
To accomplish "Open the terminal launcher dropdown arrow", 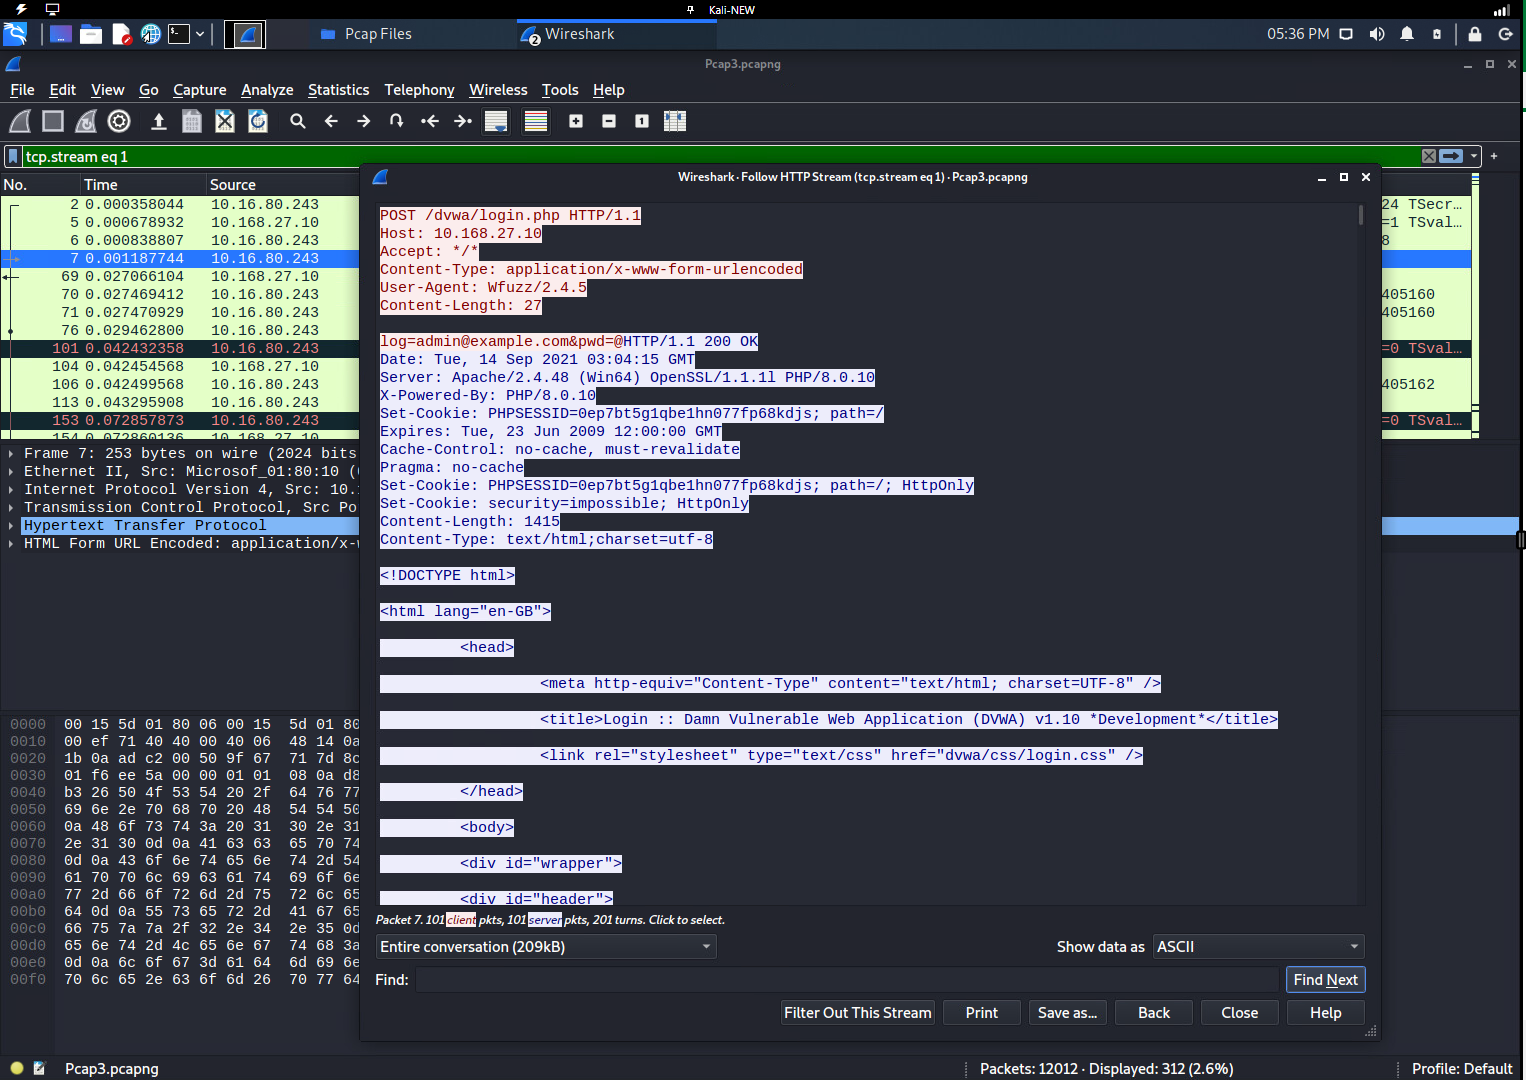I will click(x=200, y=34).
